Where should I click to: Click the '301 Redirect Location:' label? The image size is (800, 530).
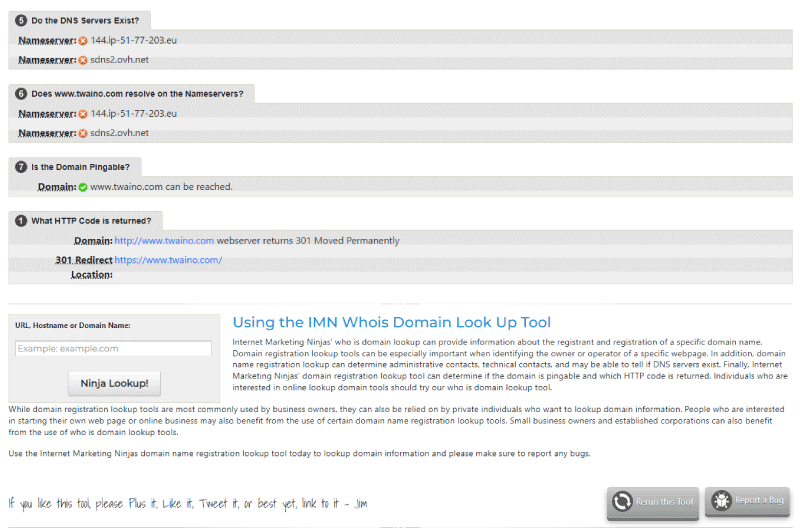pos(84,267)
